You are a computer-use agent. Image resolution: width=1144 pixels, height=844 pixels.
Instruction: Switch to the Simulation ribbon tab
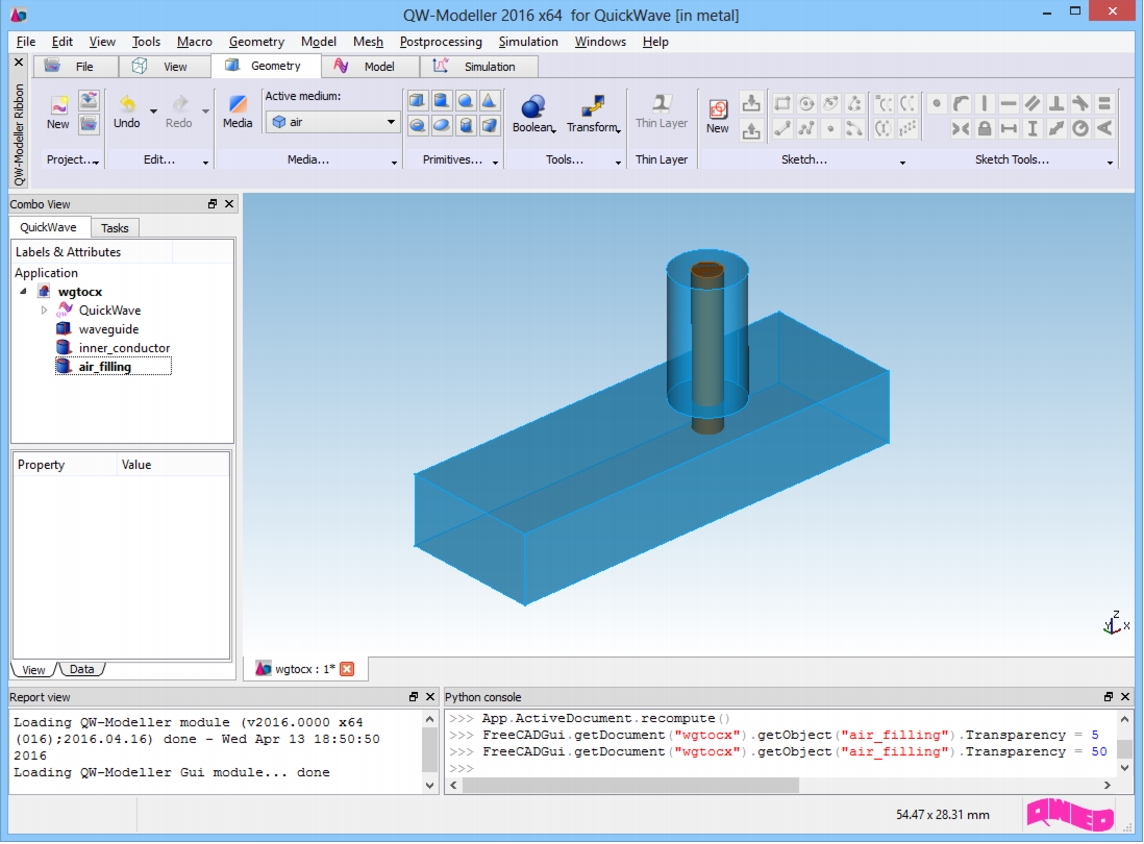tap(479, 66)
